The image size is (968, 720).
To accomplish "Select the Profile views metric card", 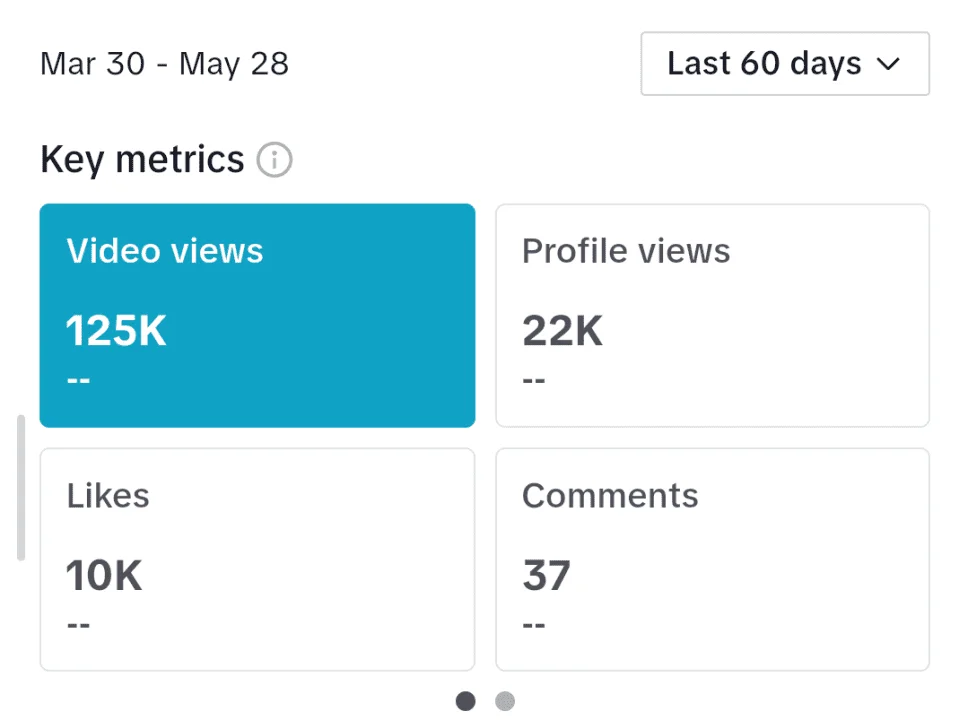I will 712,316.
